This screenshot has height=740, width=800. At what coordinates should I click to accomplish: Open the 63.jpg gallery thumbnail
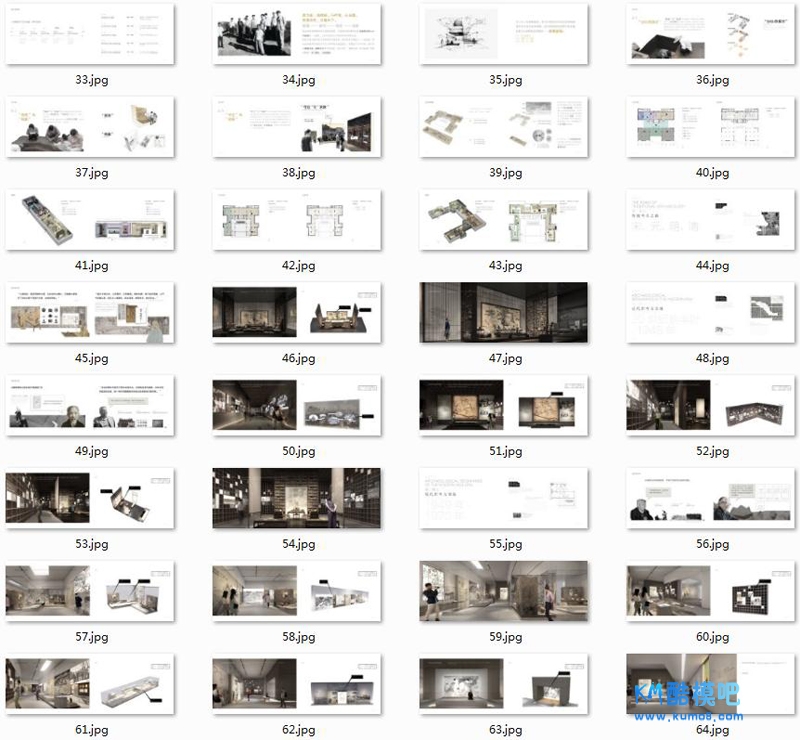tap(504, 684)
